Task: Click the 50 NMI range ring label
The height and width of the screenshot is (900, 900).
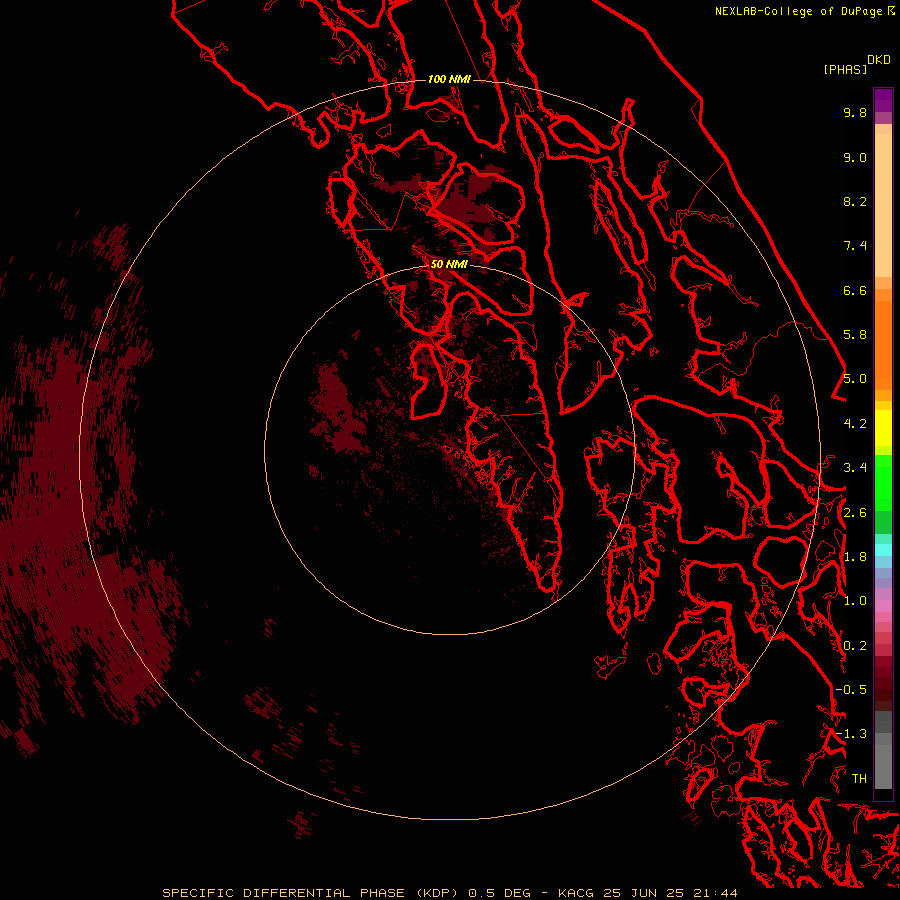Action: pyautogui.click(x=449, y=264)
